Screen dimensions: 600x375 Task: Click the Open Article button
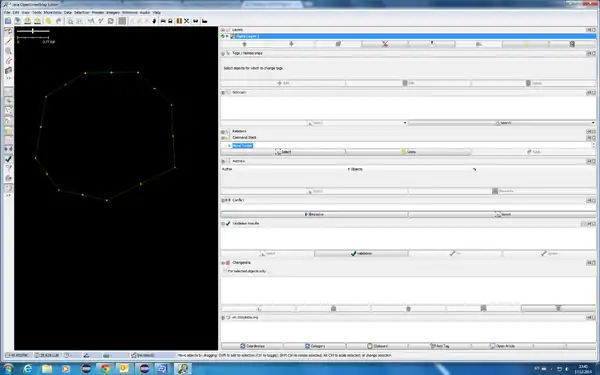pyautogui.click(x=502, y=346)
